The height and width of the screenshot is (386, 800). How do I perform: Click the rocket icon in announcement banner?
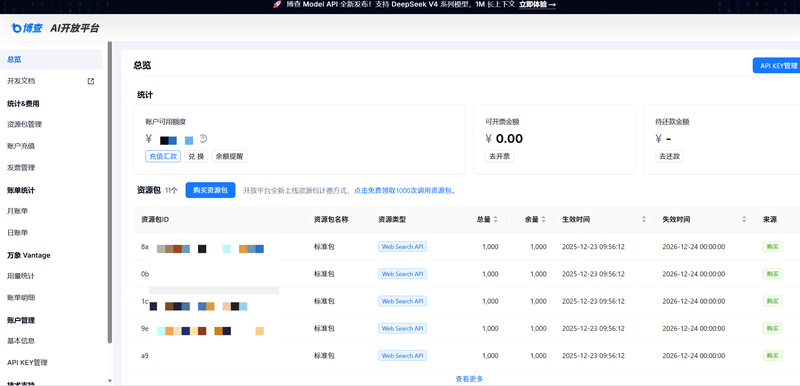click(277, 5)
